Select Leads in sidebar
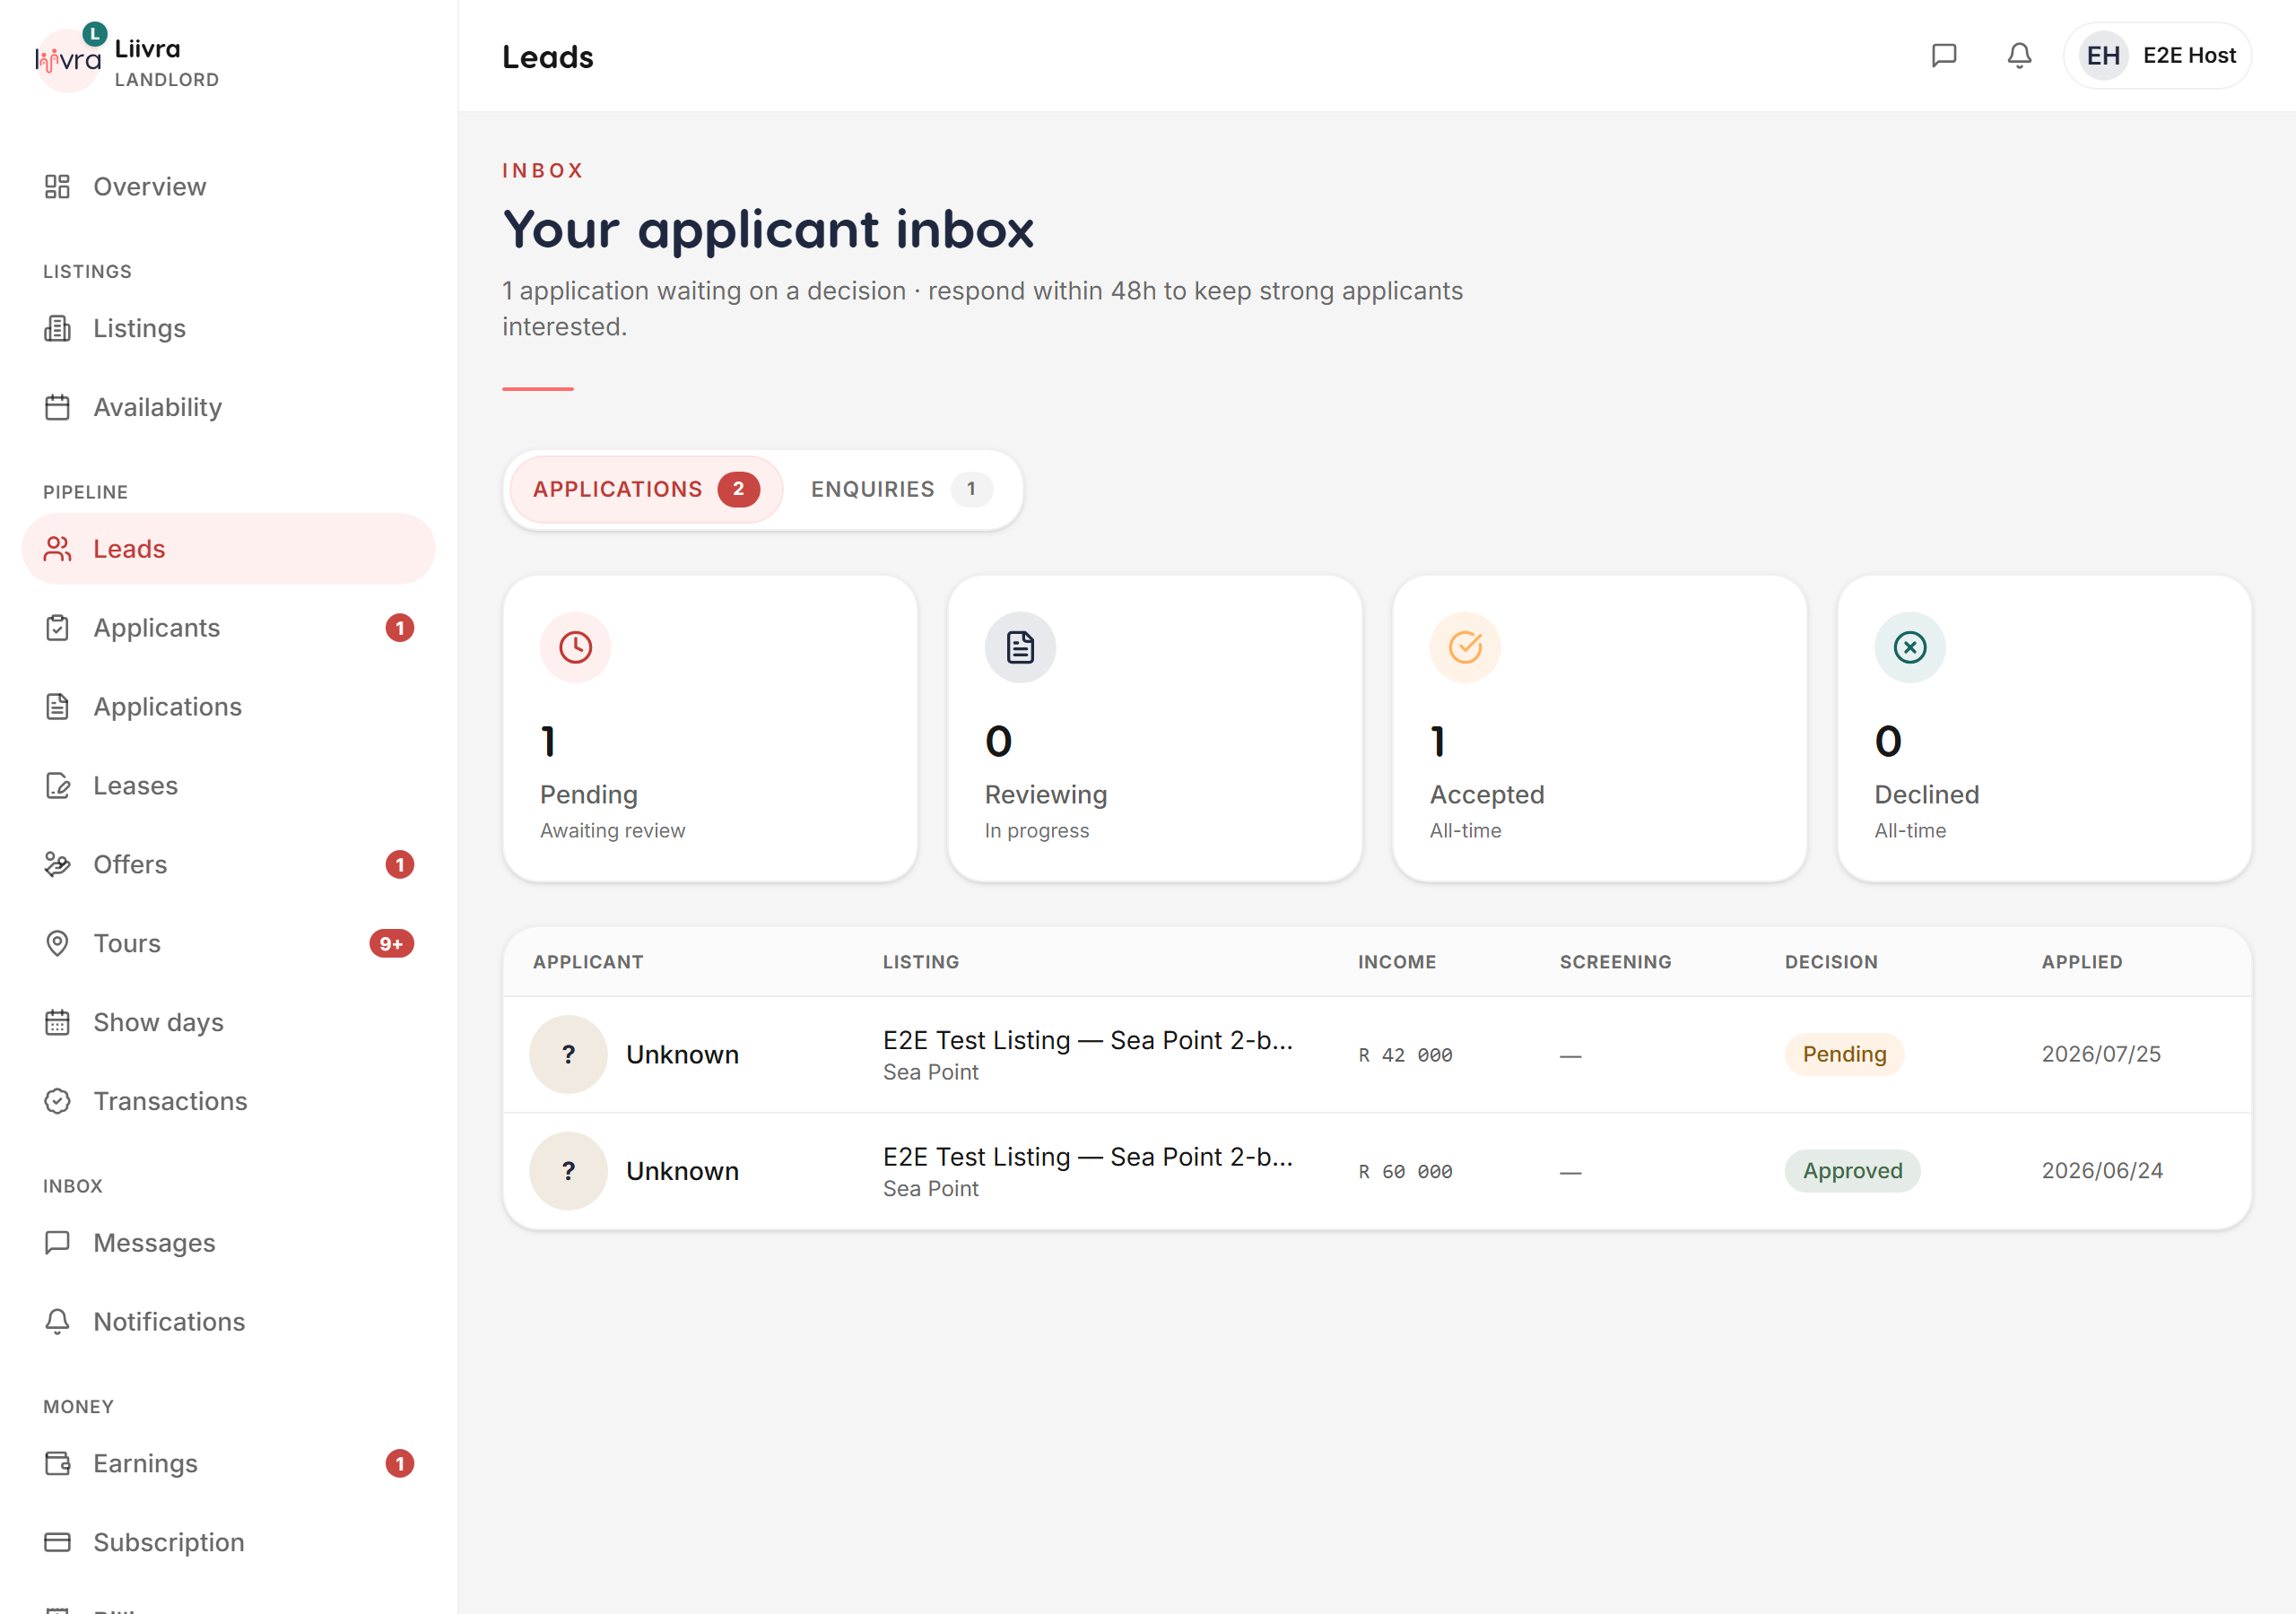The image size is (2296, 1614). pyautogui.click(x=228, y=549)
